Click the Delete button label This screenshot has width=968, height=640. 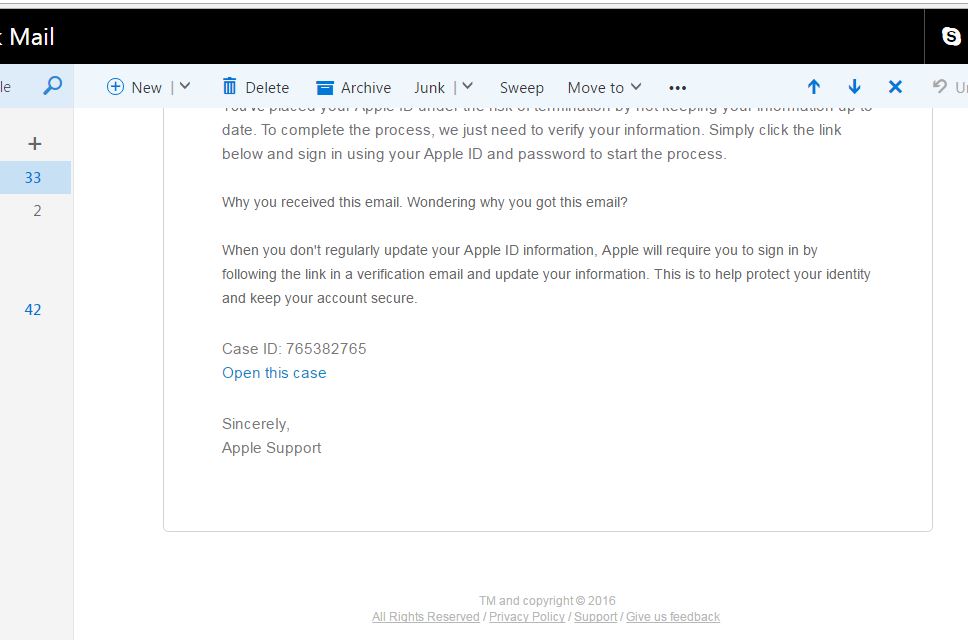click(x=267, y=88)
